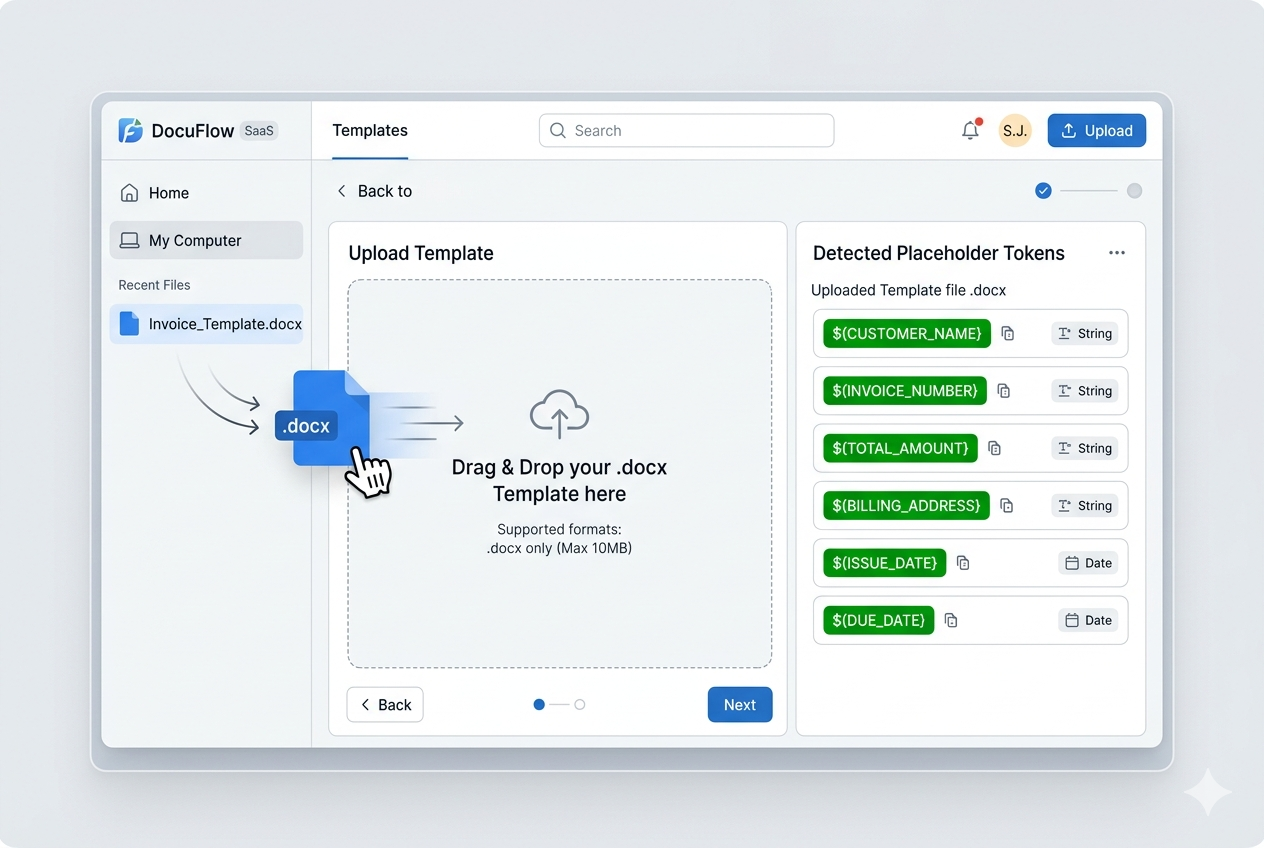This screenshot has width=1264, height=848.
Task: Select the second wizard page dot
Action: click(x=580, y=705)
